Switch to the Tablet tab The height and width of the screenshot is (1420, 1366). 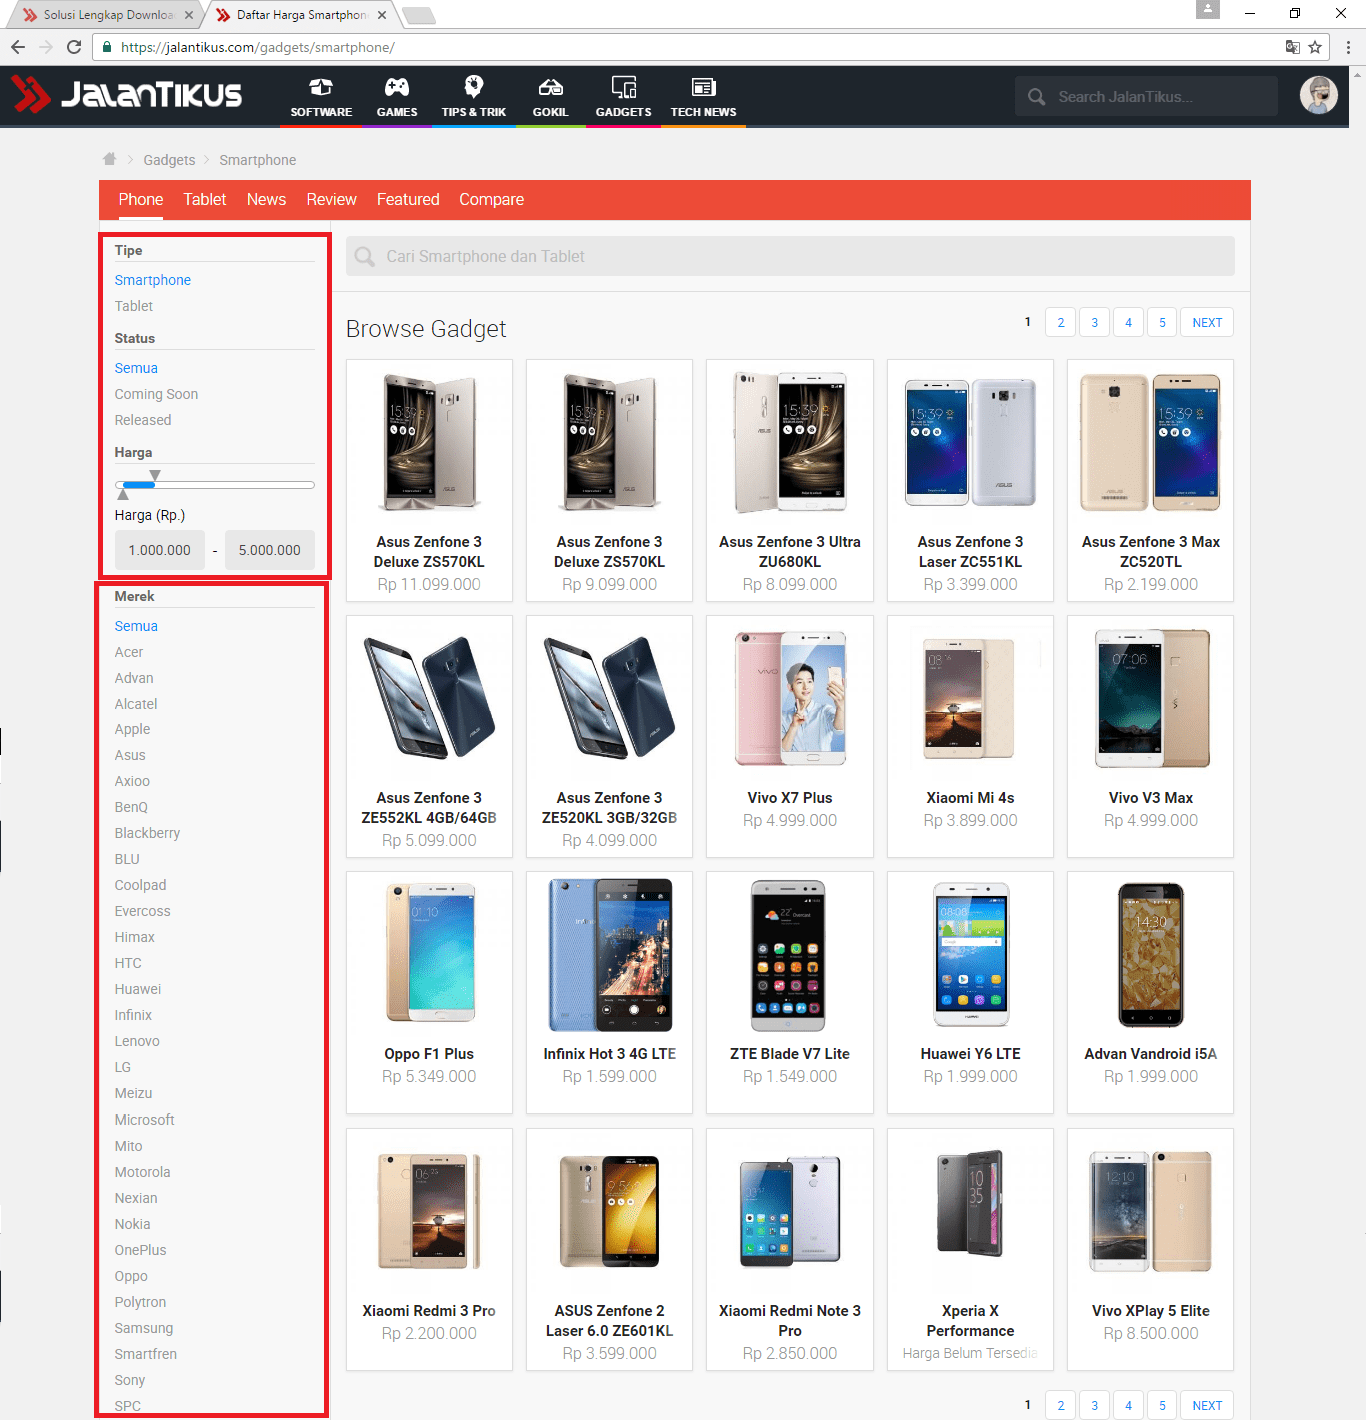[205, 200]
